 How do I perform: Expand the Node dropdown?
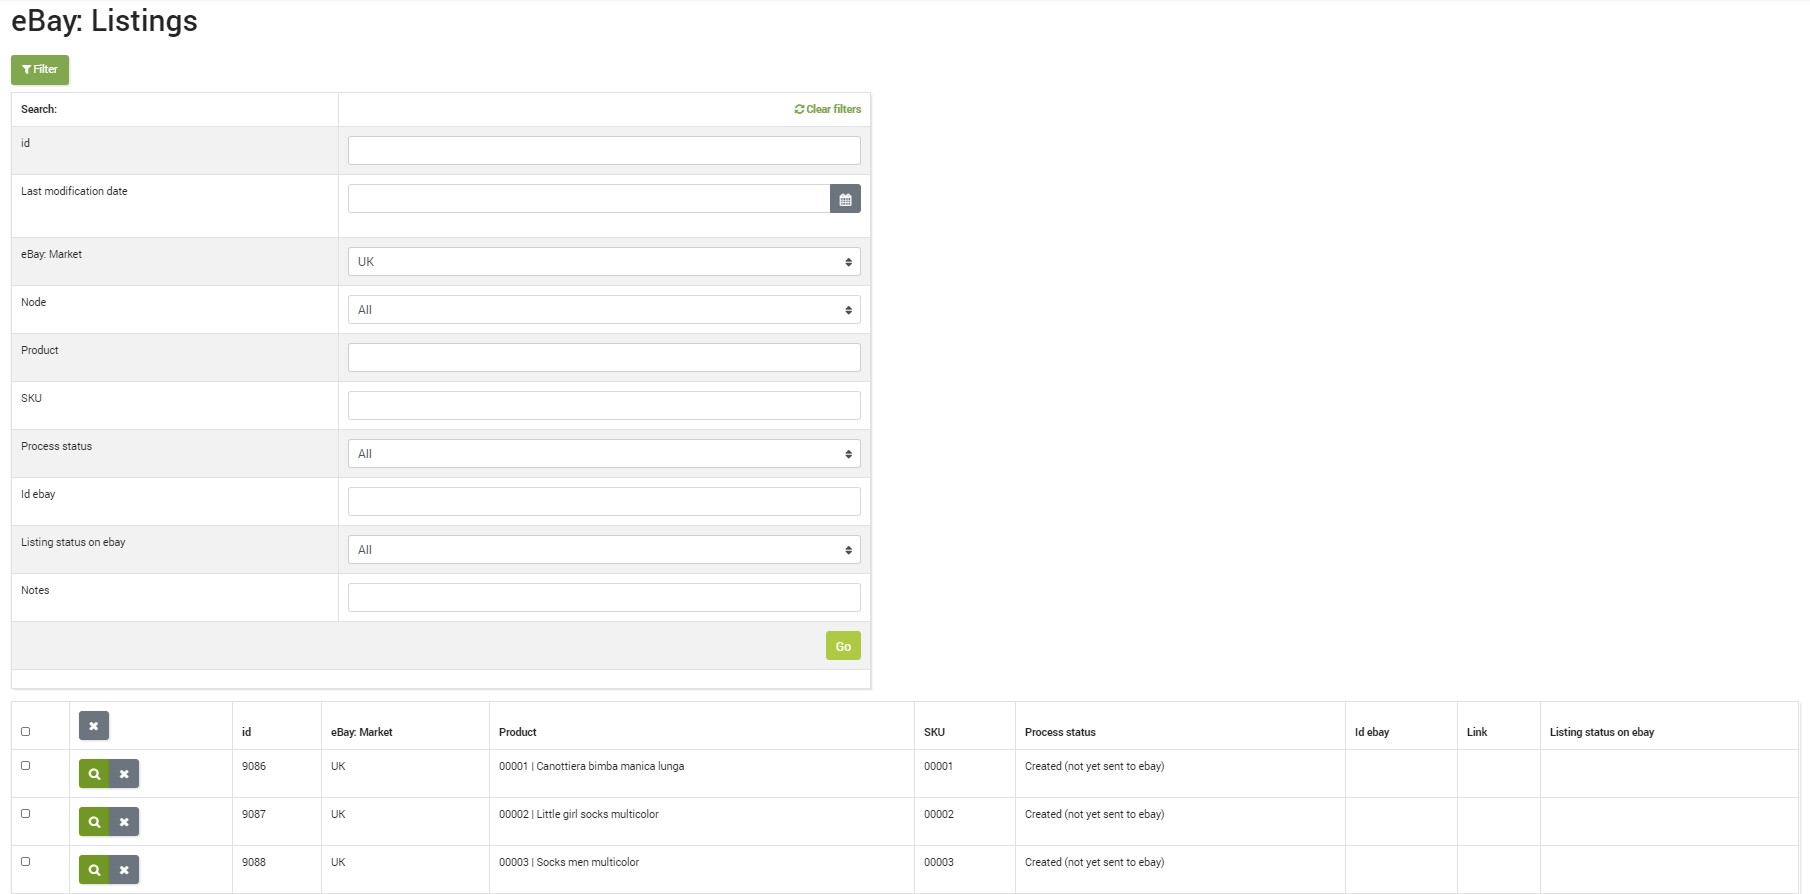point(604,310)
